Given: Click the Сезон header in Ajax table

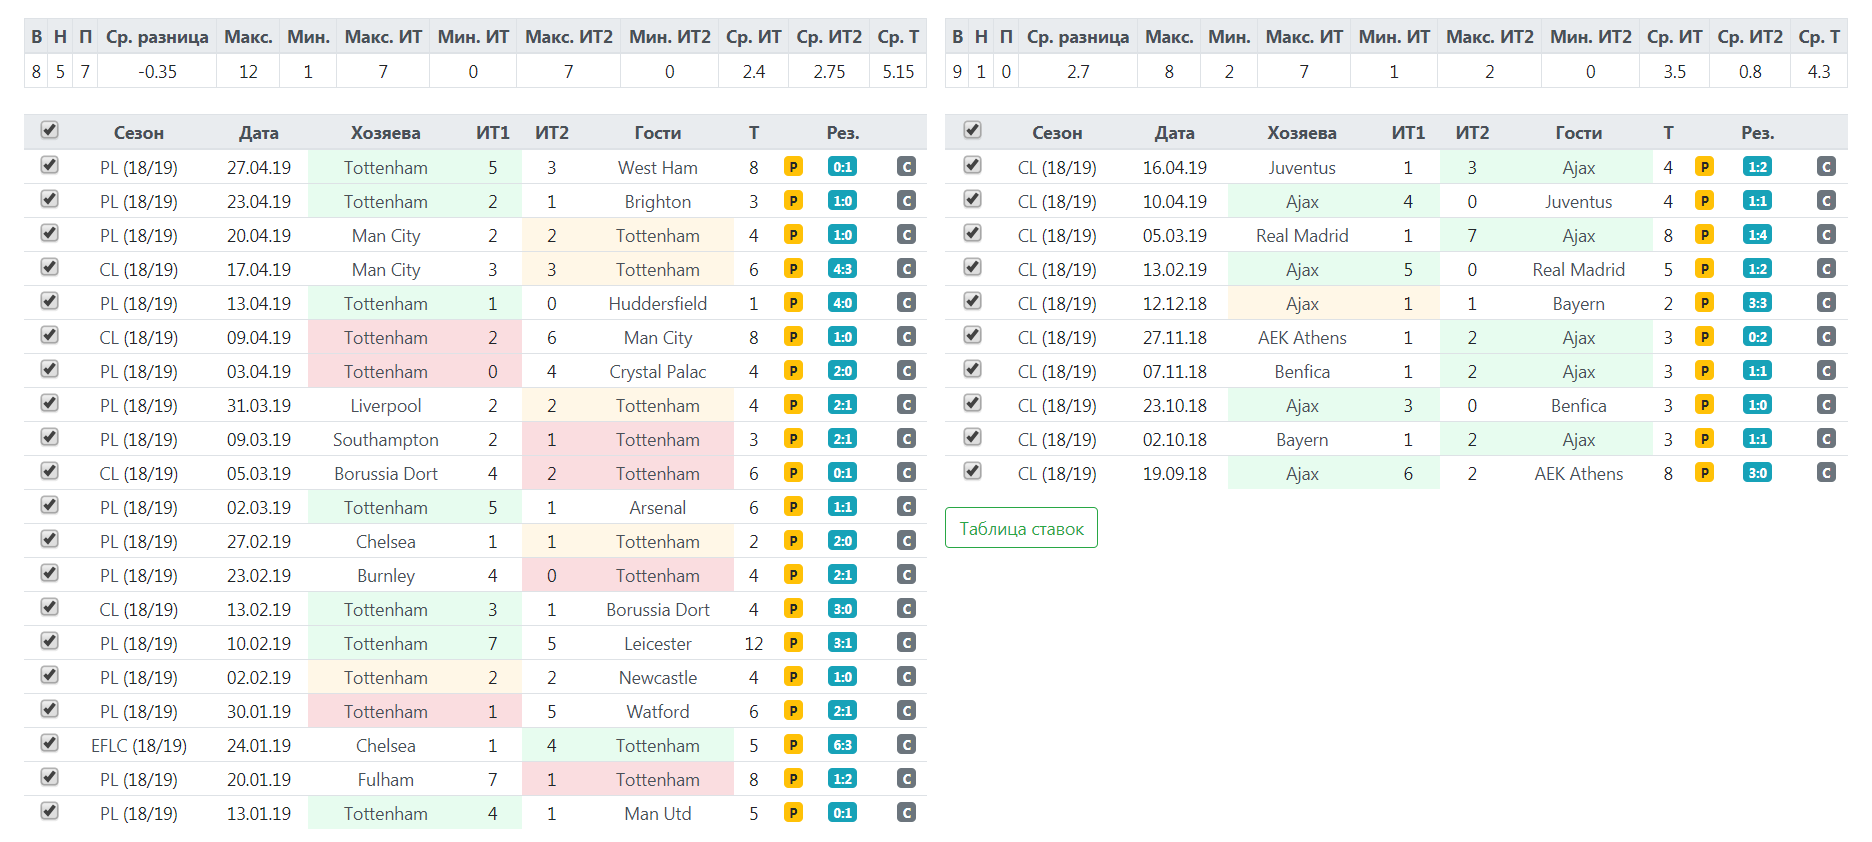Looking at the screenshot, I should [1057, 133].
